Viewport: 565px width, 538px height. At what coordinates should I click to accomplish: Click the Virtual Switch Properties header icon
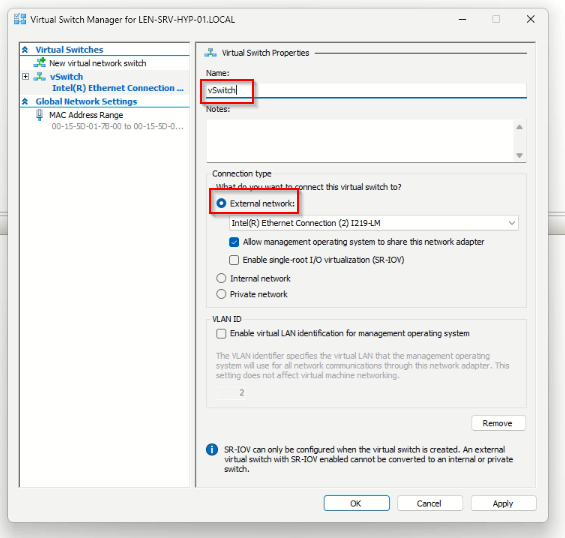210,53
